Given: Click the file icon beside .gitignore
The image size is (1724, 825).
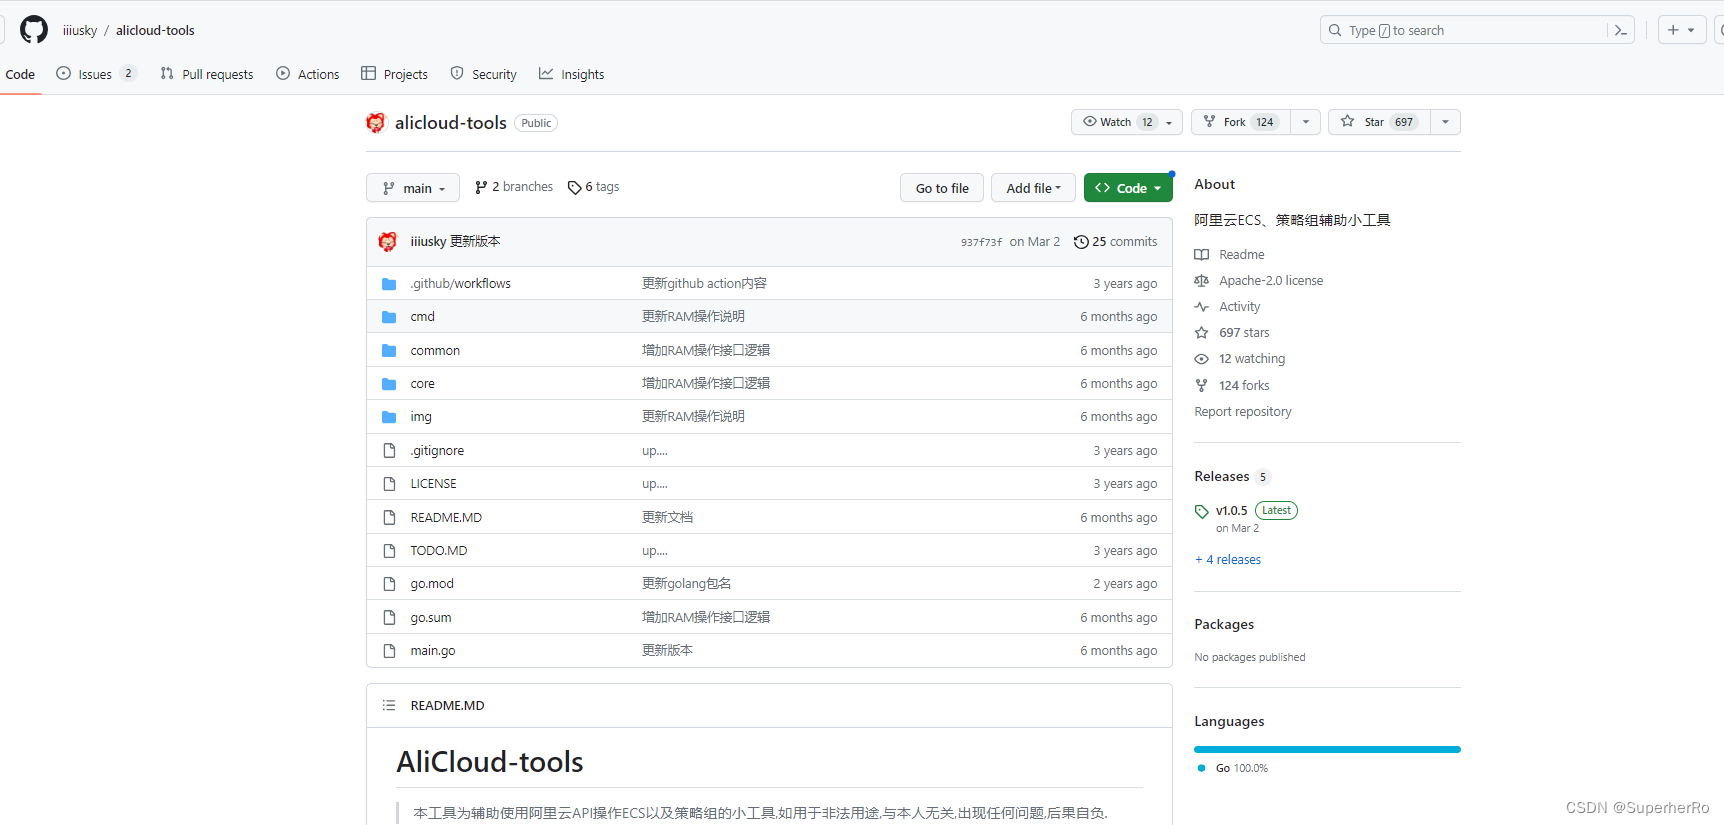Looking at the screenshot, I should pyautogui.click(x=389, y=451).
